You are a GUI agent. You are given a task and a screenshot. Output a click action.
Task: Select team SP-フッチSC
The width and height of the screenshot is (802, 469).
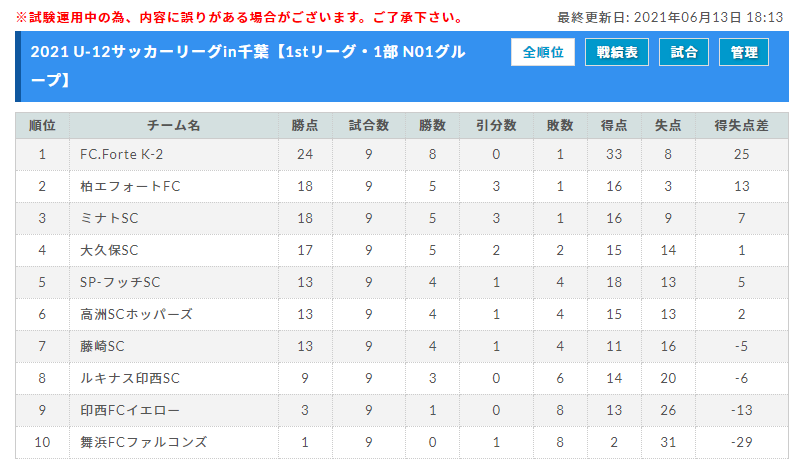(120, 282)
